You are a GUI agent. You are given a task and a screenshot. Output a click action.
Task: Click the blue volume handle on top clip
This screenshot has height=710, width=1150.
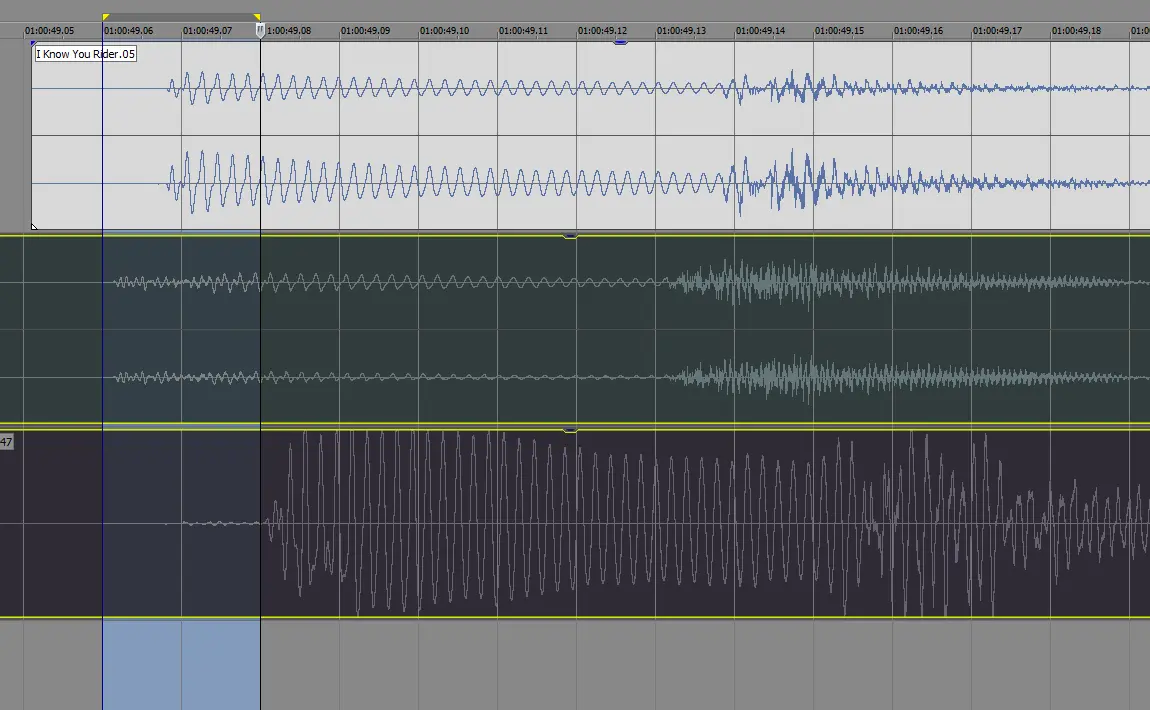620,43
